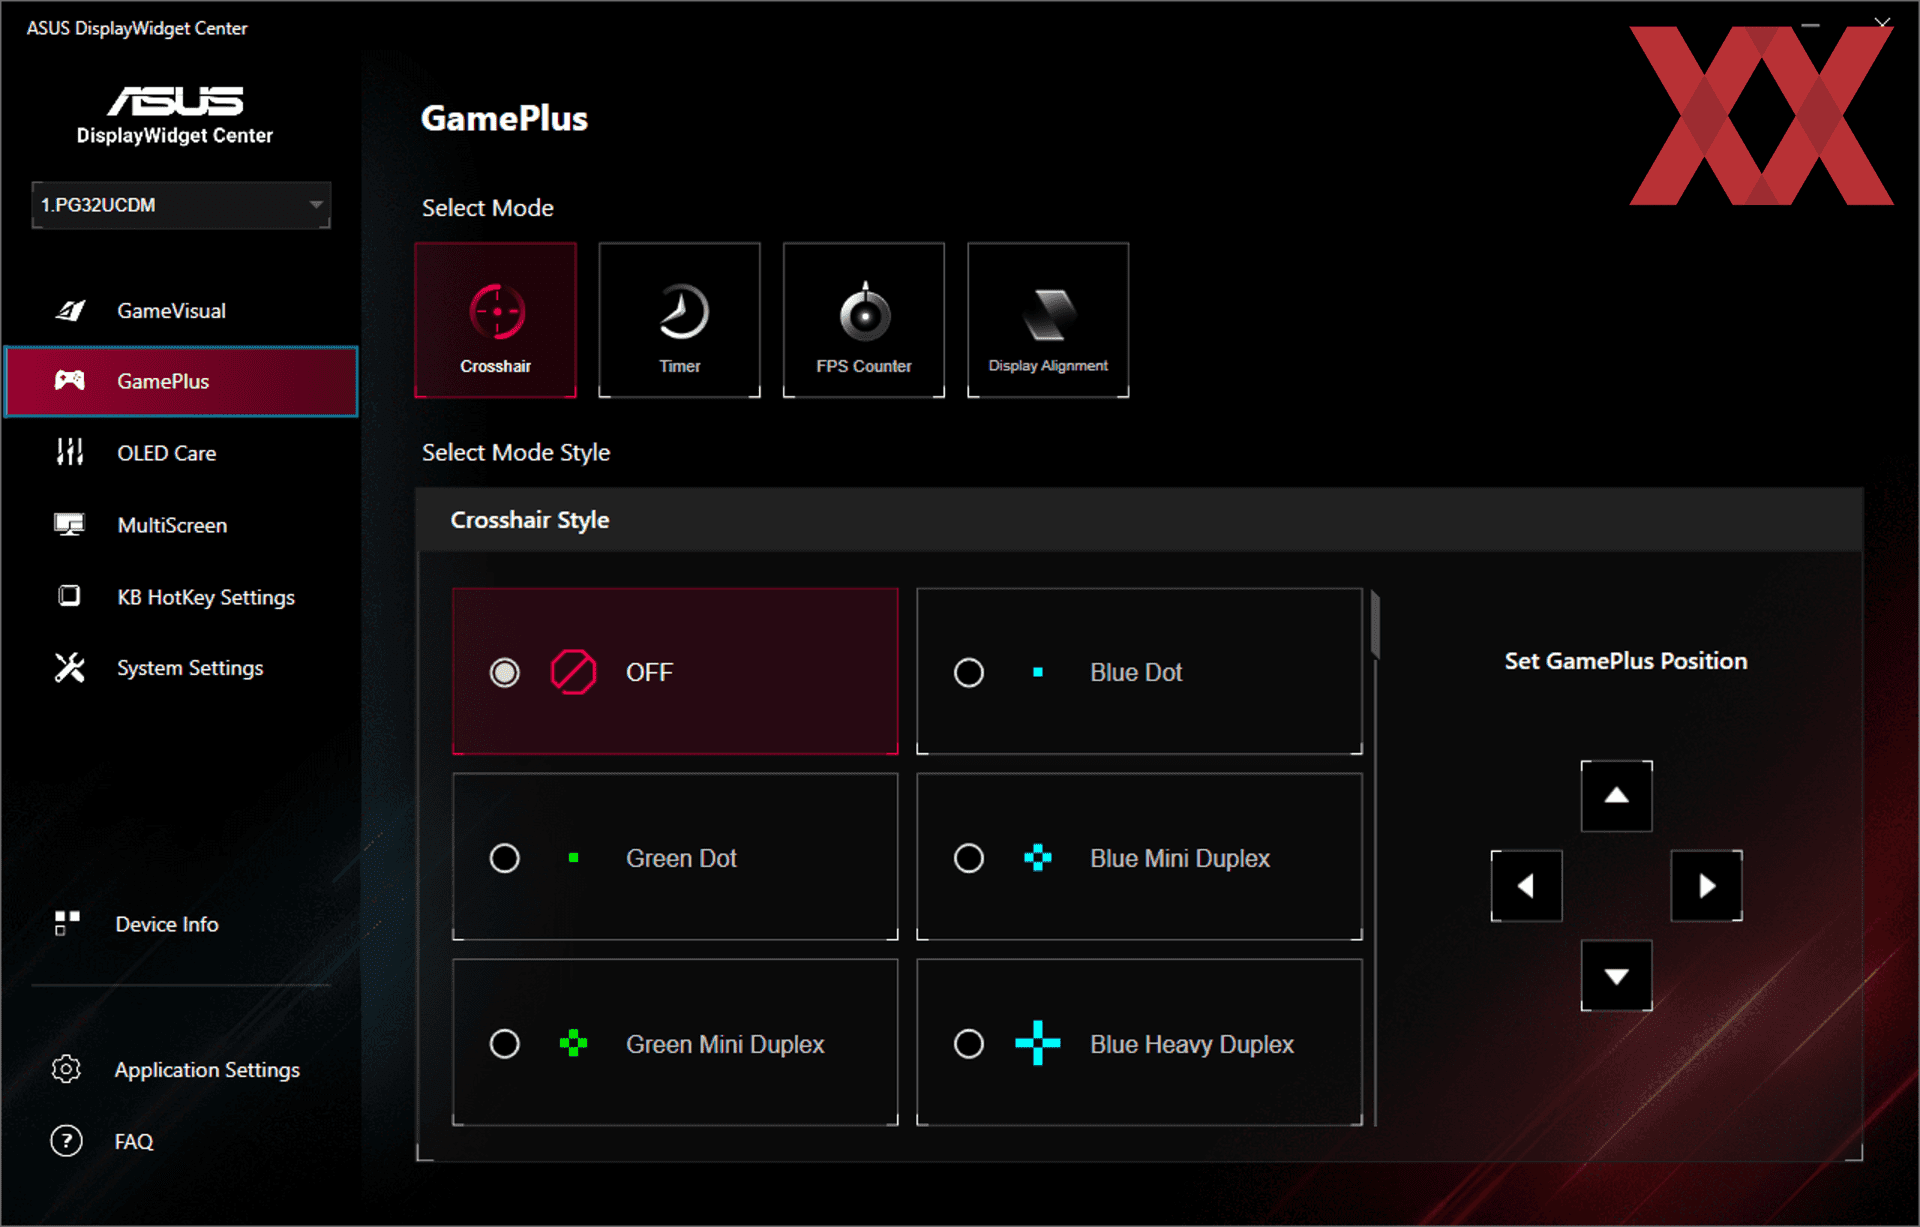Click the Blue Dot label text

(1136, 672)
